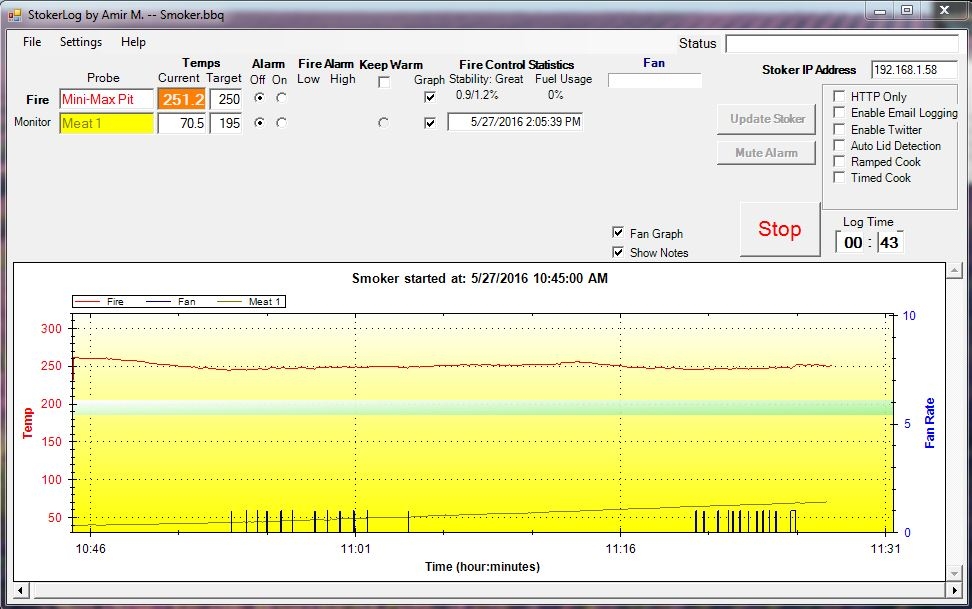This screenshot has width=972, height=609.
Task: Toggle Enable Email Logging checkbox
Action: click(840, 113)
